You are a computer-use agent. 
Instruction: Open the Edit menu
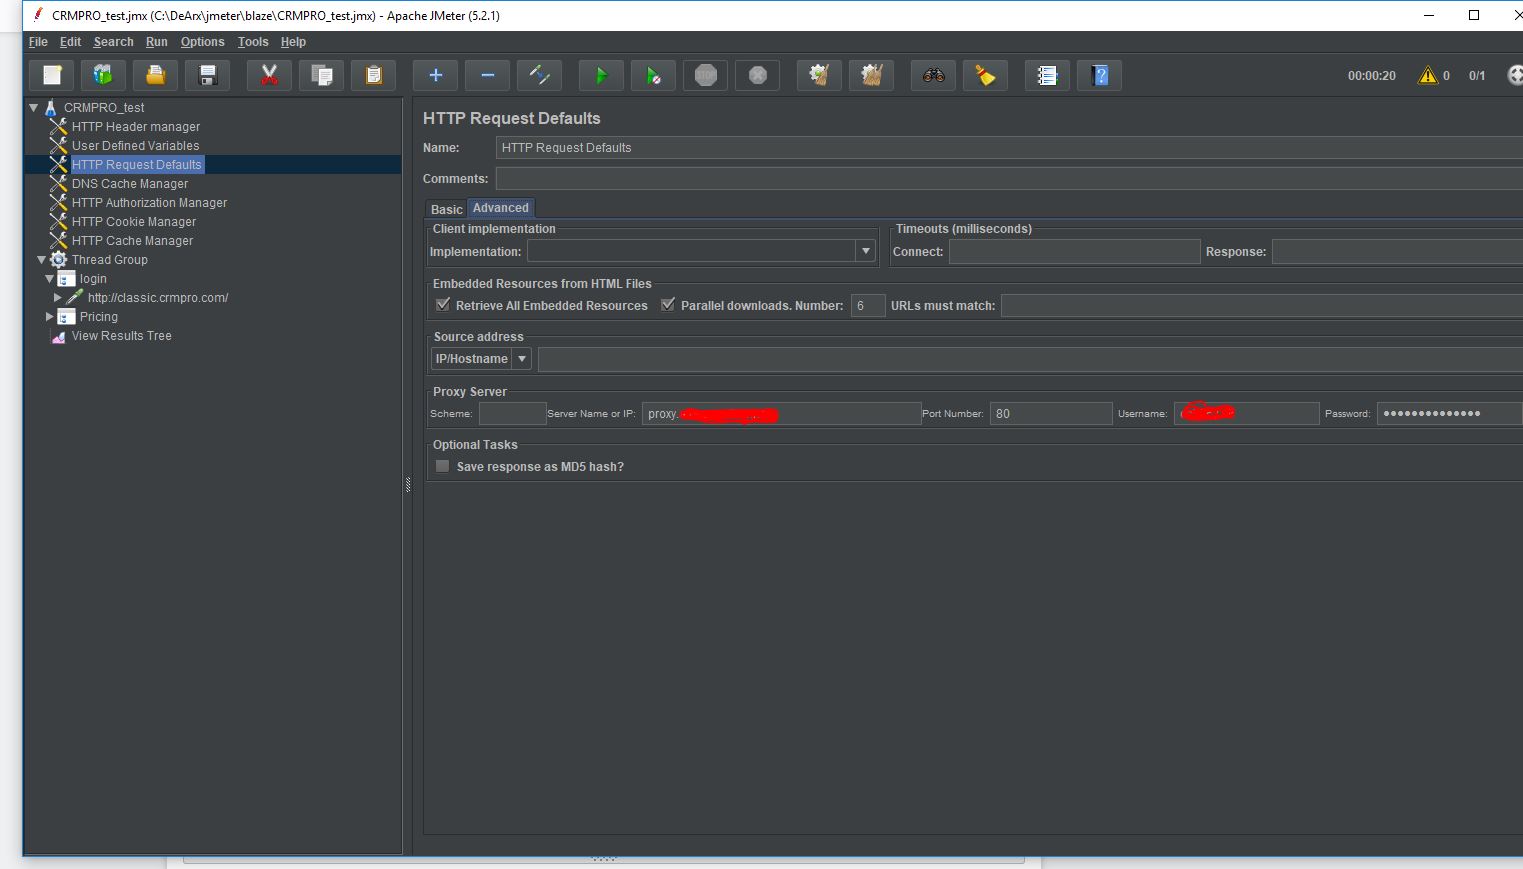70,42
